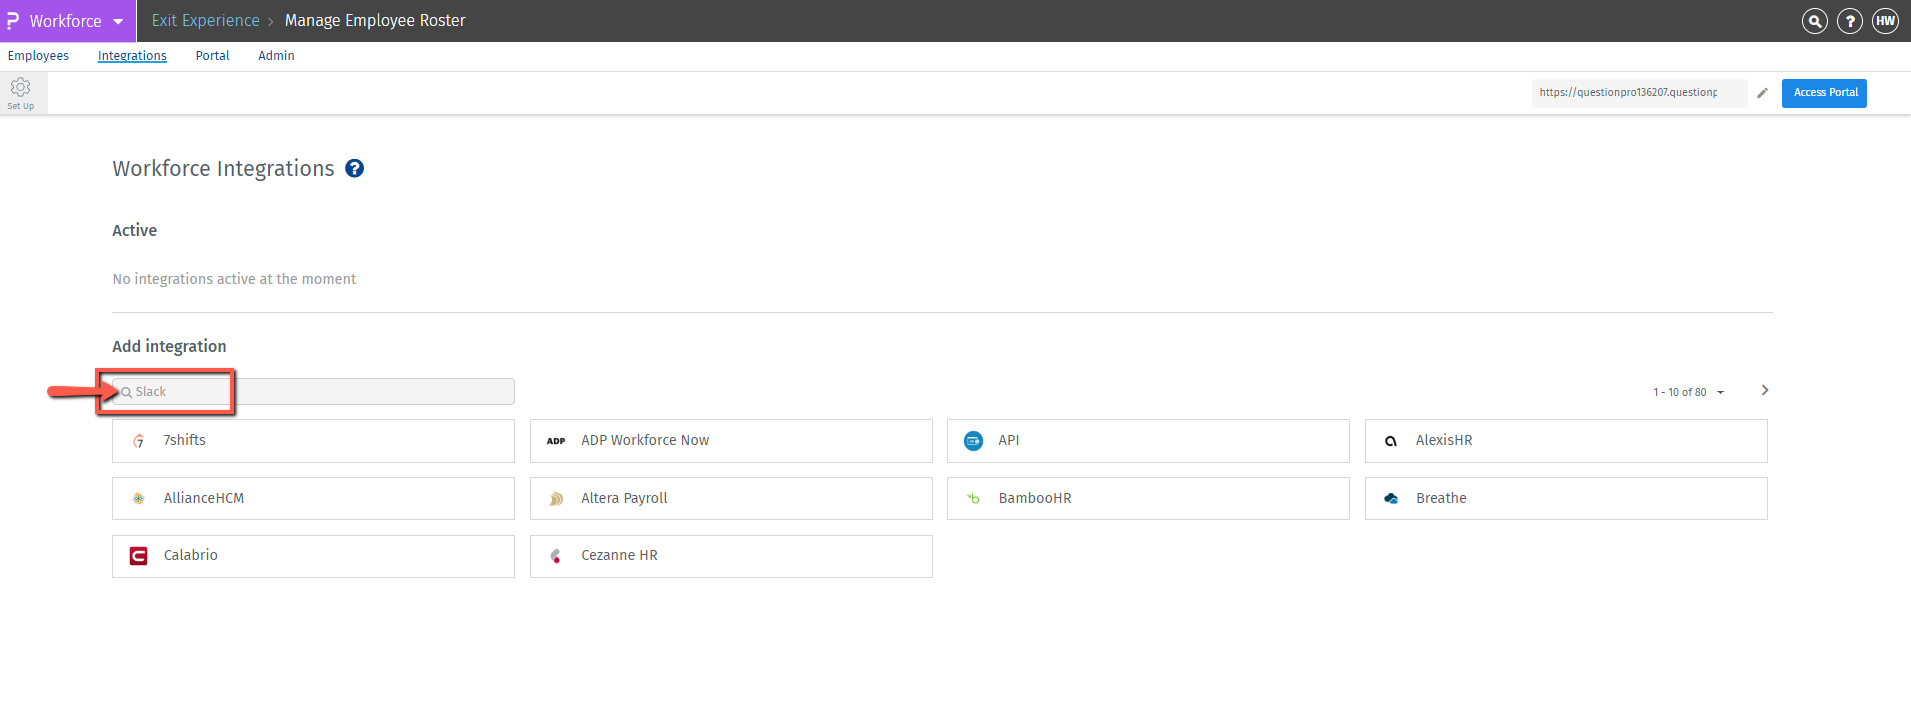
Task: Open the Admin tab
Action: pyautogui.click(x=276, y=56)
